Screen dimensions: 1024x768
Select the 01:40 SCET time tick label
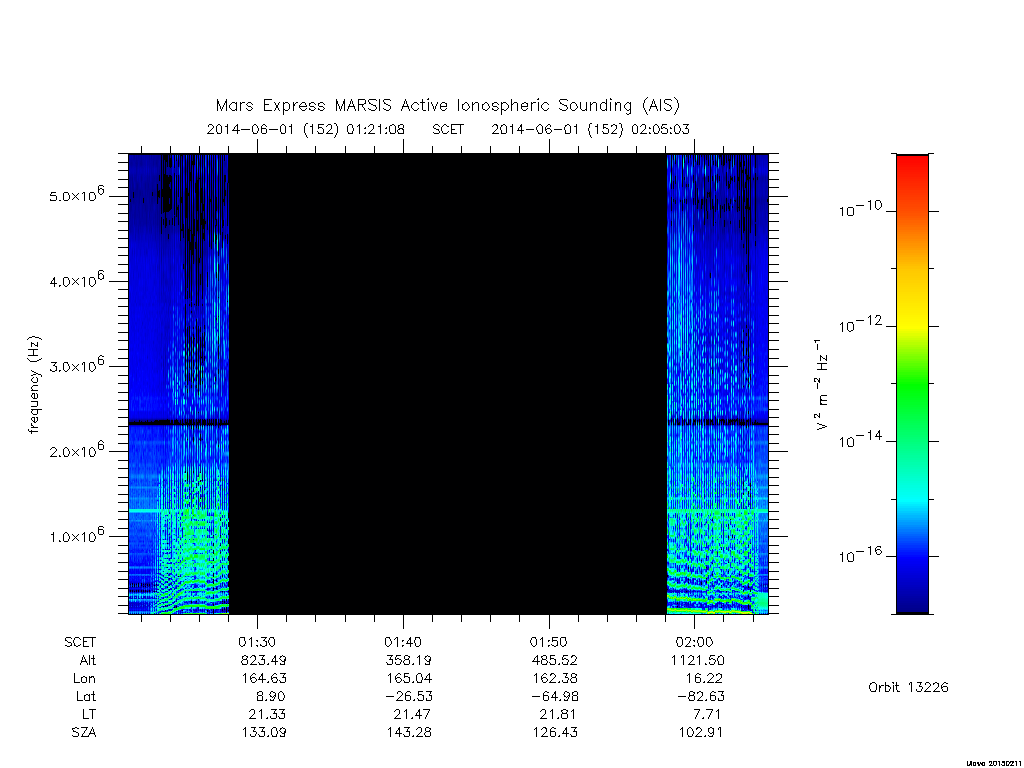(403, 642)
